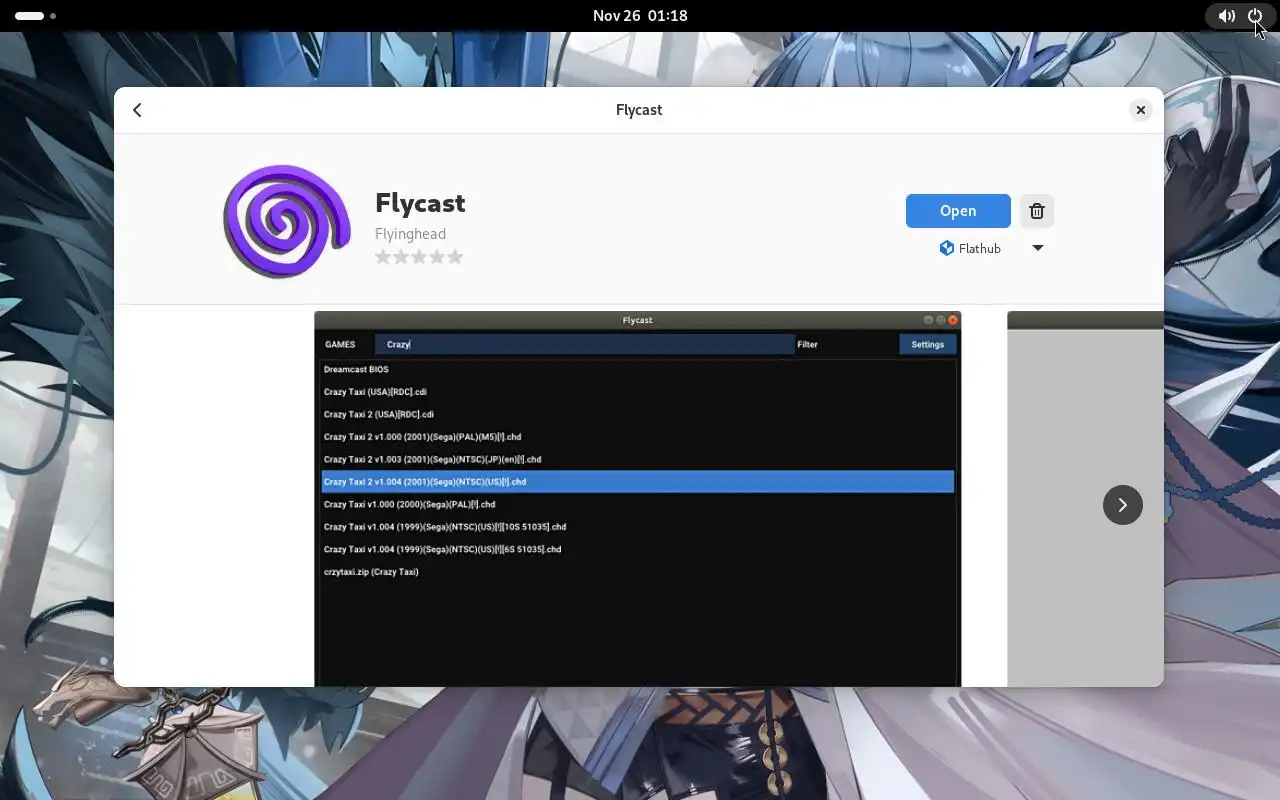This screenshot has width=1280, height=800.
Task: Open the Flycast application
Action: click(958, 211)
